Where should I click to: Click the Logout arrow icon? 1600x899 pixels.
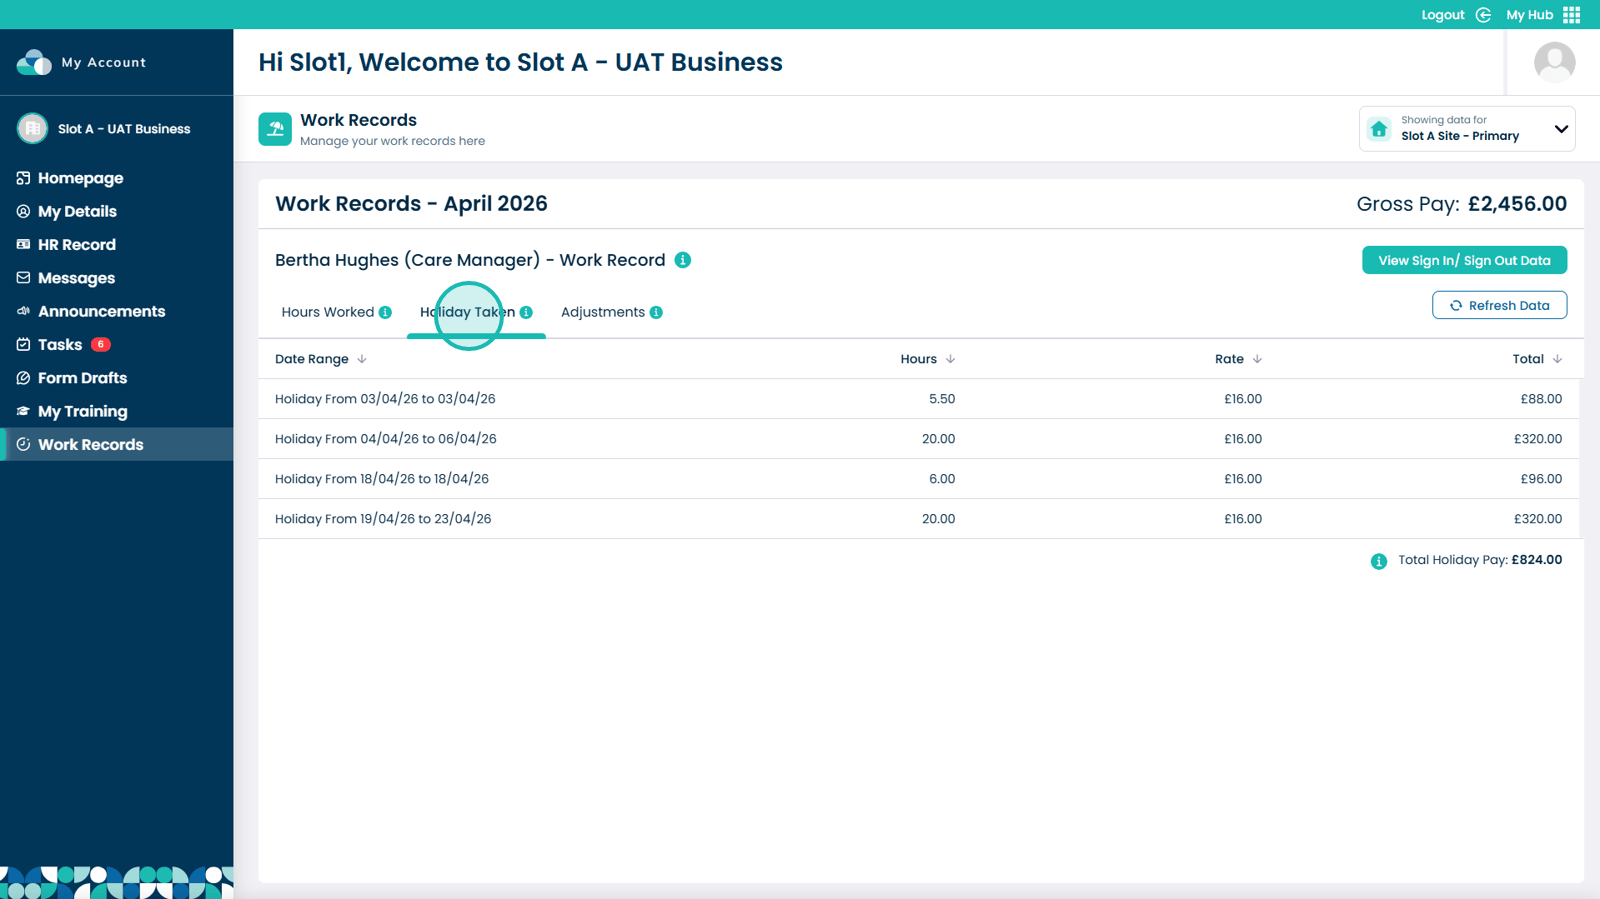click(1483, 15)
